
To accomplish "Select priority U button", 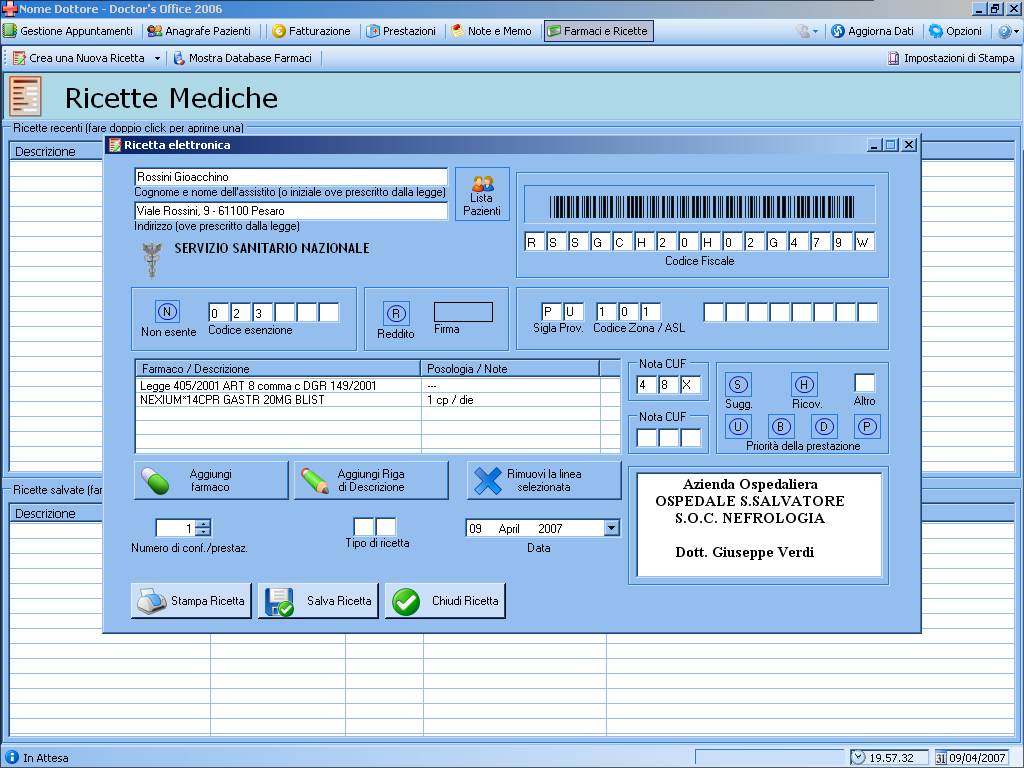I will pos(738,426).
